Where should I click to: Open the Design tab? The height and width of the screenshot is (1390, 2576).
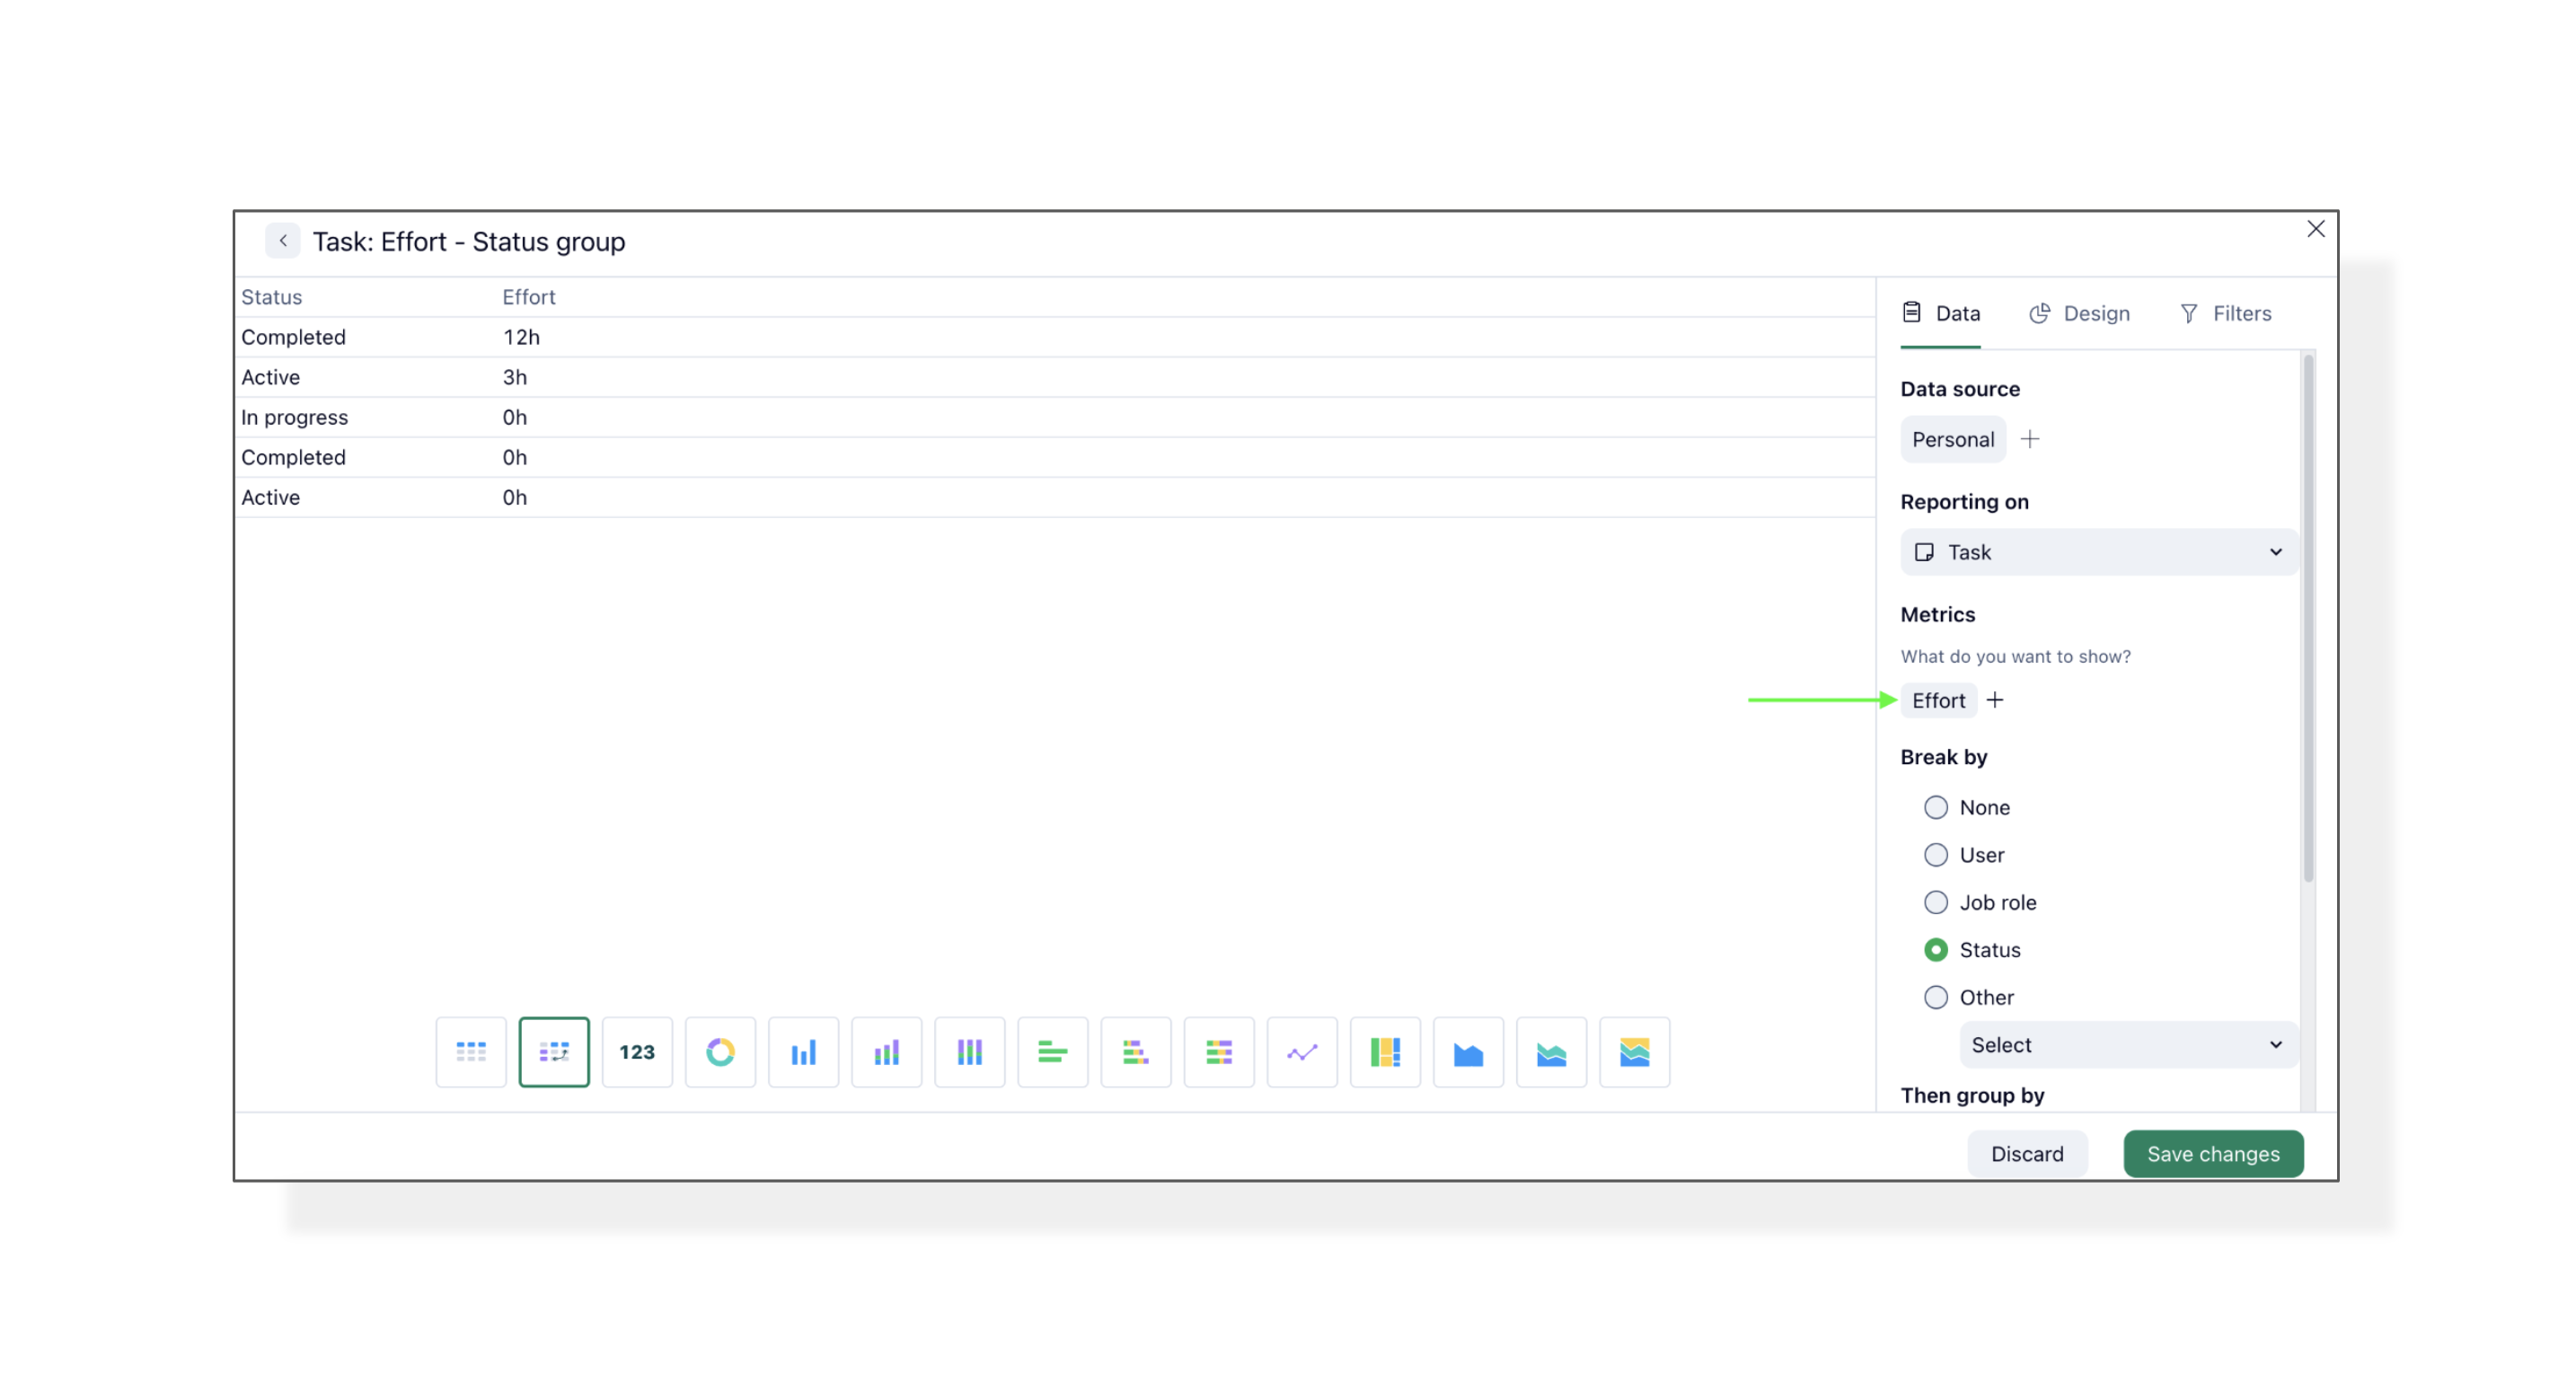[x=2080, y=313]
